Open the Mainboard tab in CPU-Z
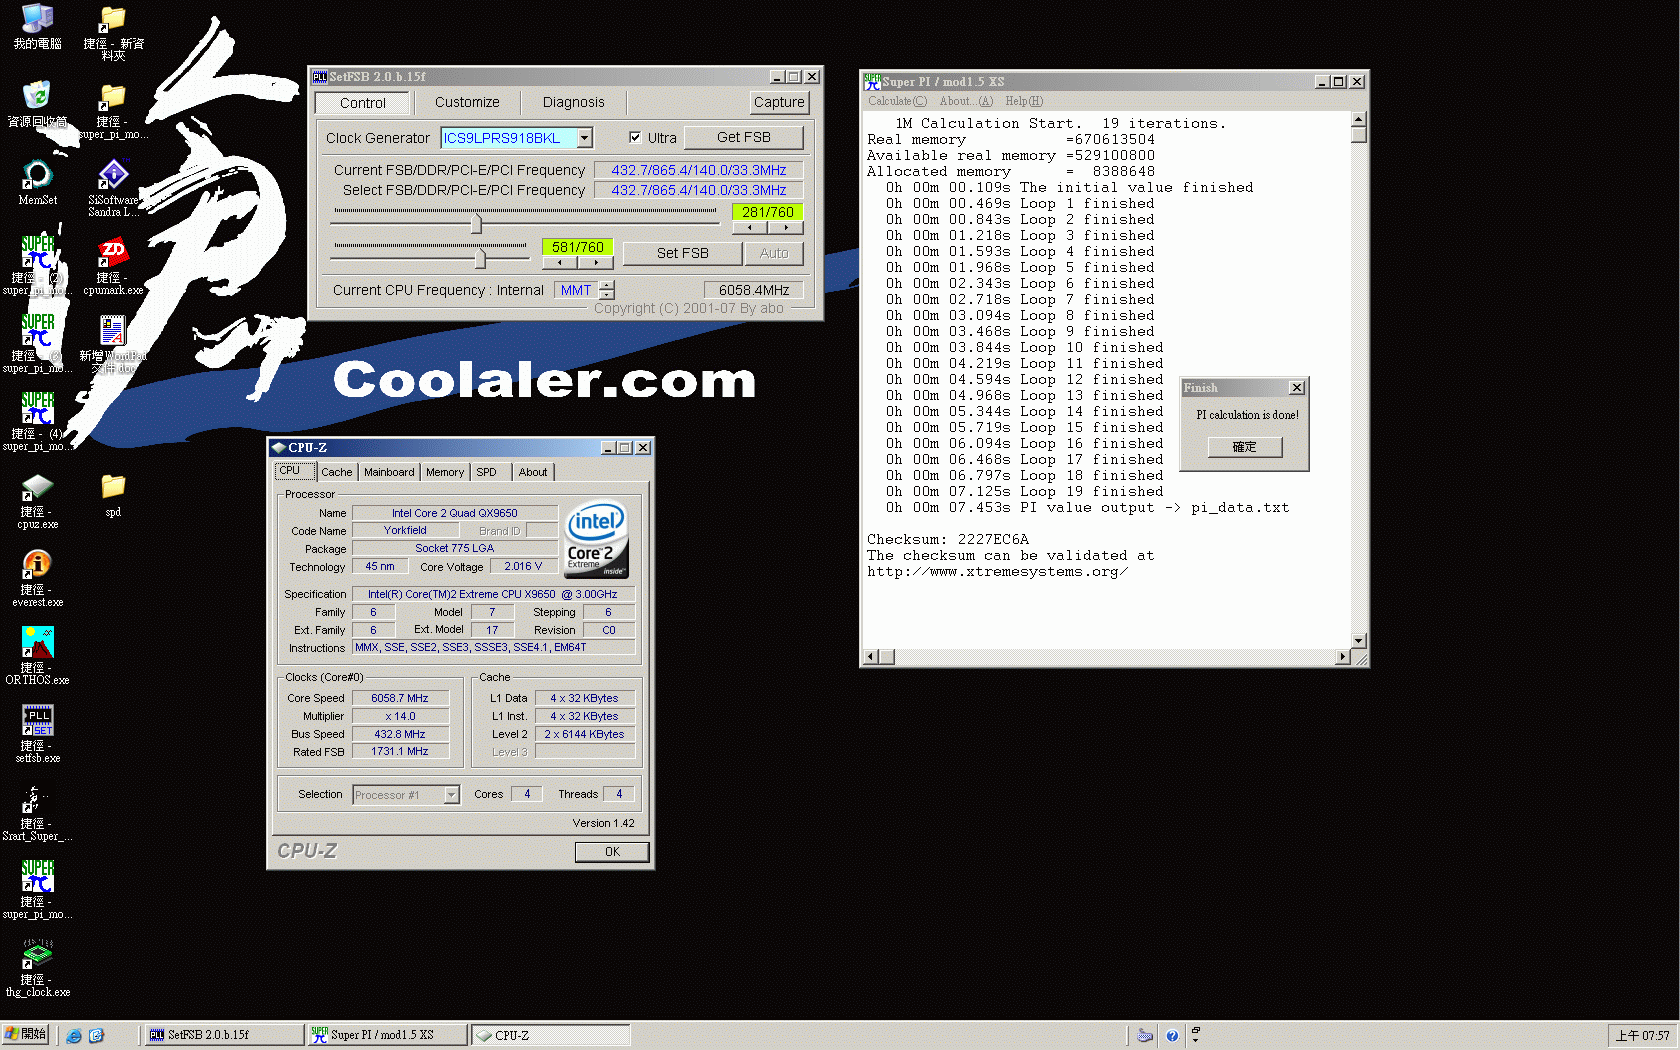 389,472
